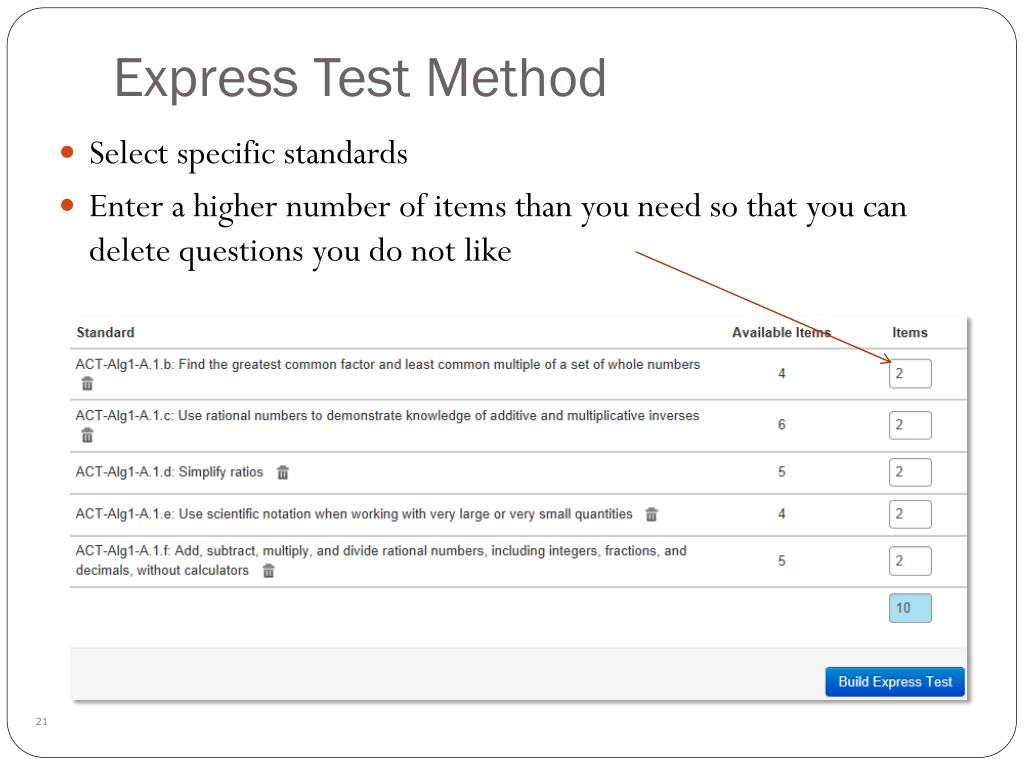Viewport: 1024px width, 768px height.
Task: Select the Items box for additive inverses row
Action: (910, 425)
